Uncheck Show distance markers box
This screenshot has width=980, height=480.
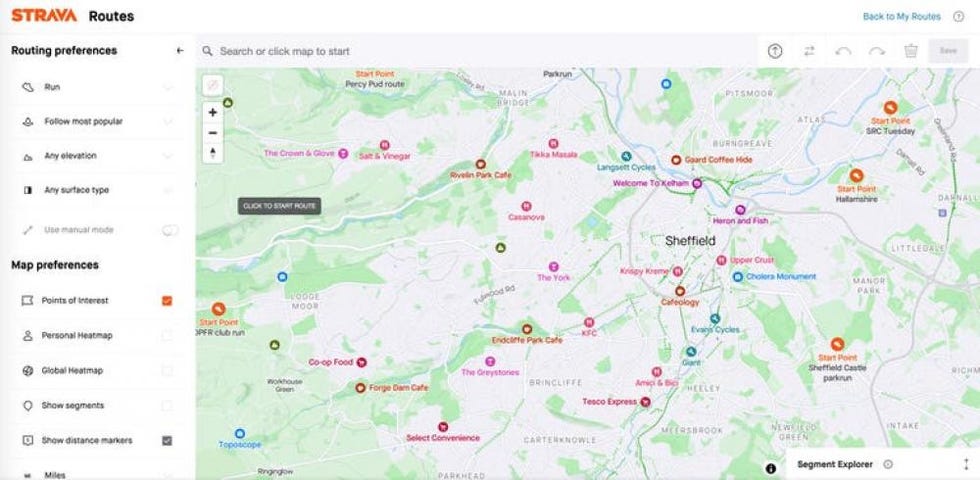click(x=167, y=441)
